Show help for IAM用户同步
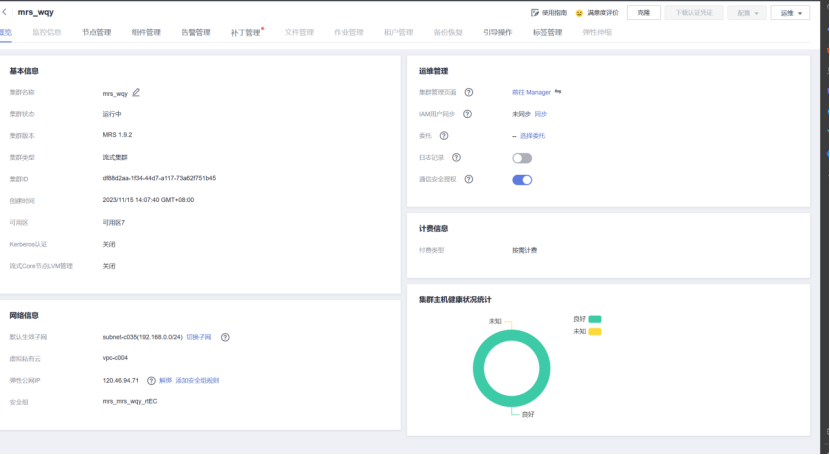Viewport: 830px width, 455px height. (x=467, y=114)
